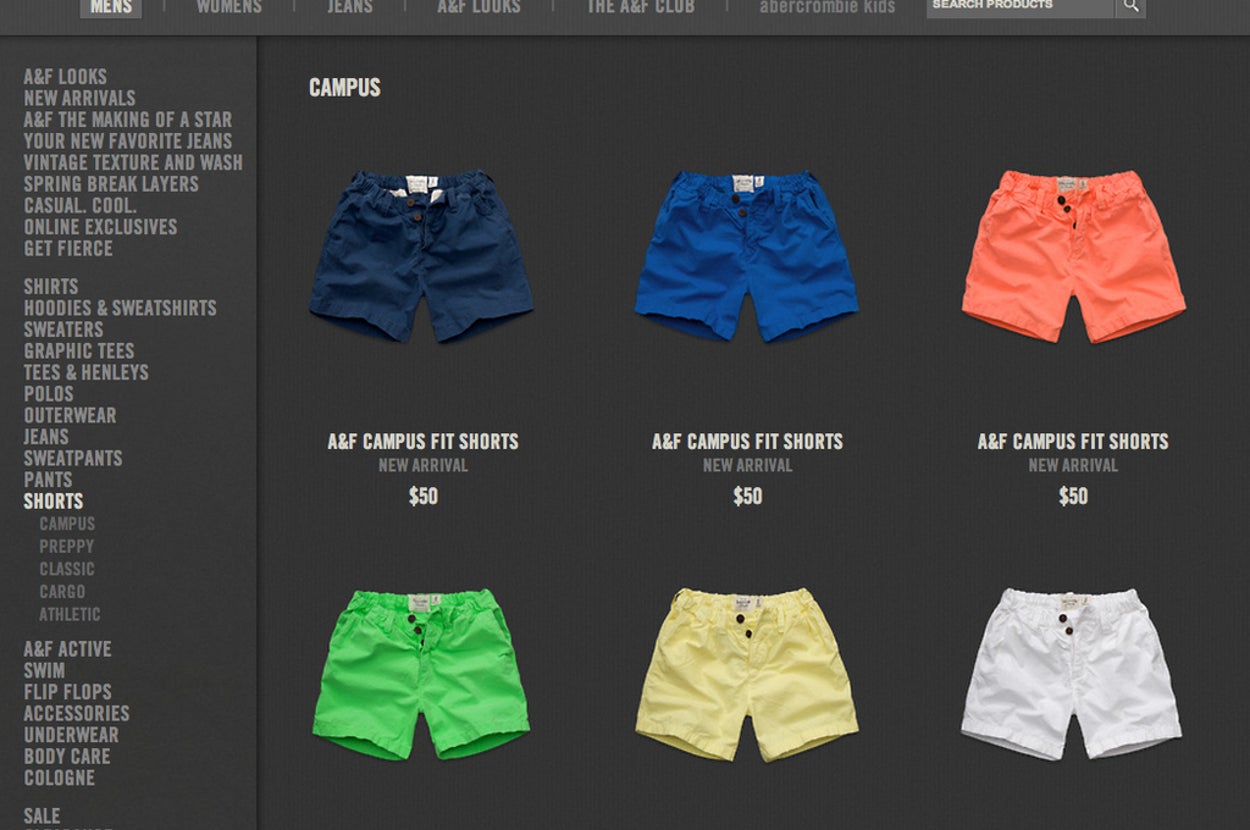Switch to the Jeans top tab
Screen dimensions: 1250x830
pos(350,7)
